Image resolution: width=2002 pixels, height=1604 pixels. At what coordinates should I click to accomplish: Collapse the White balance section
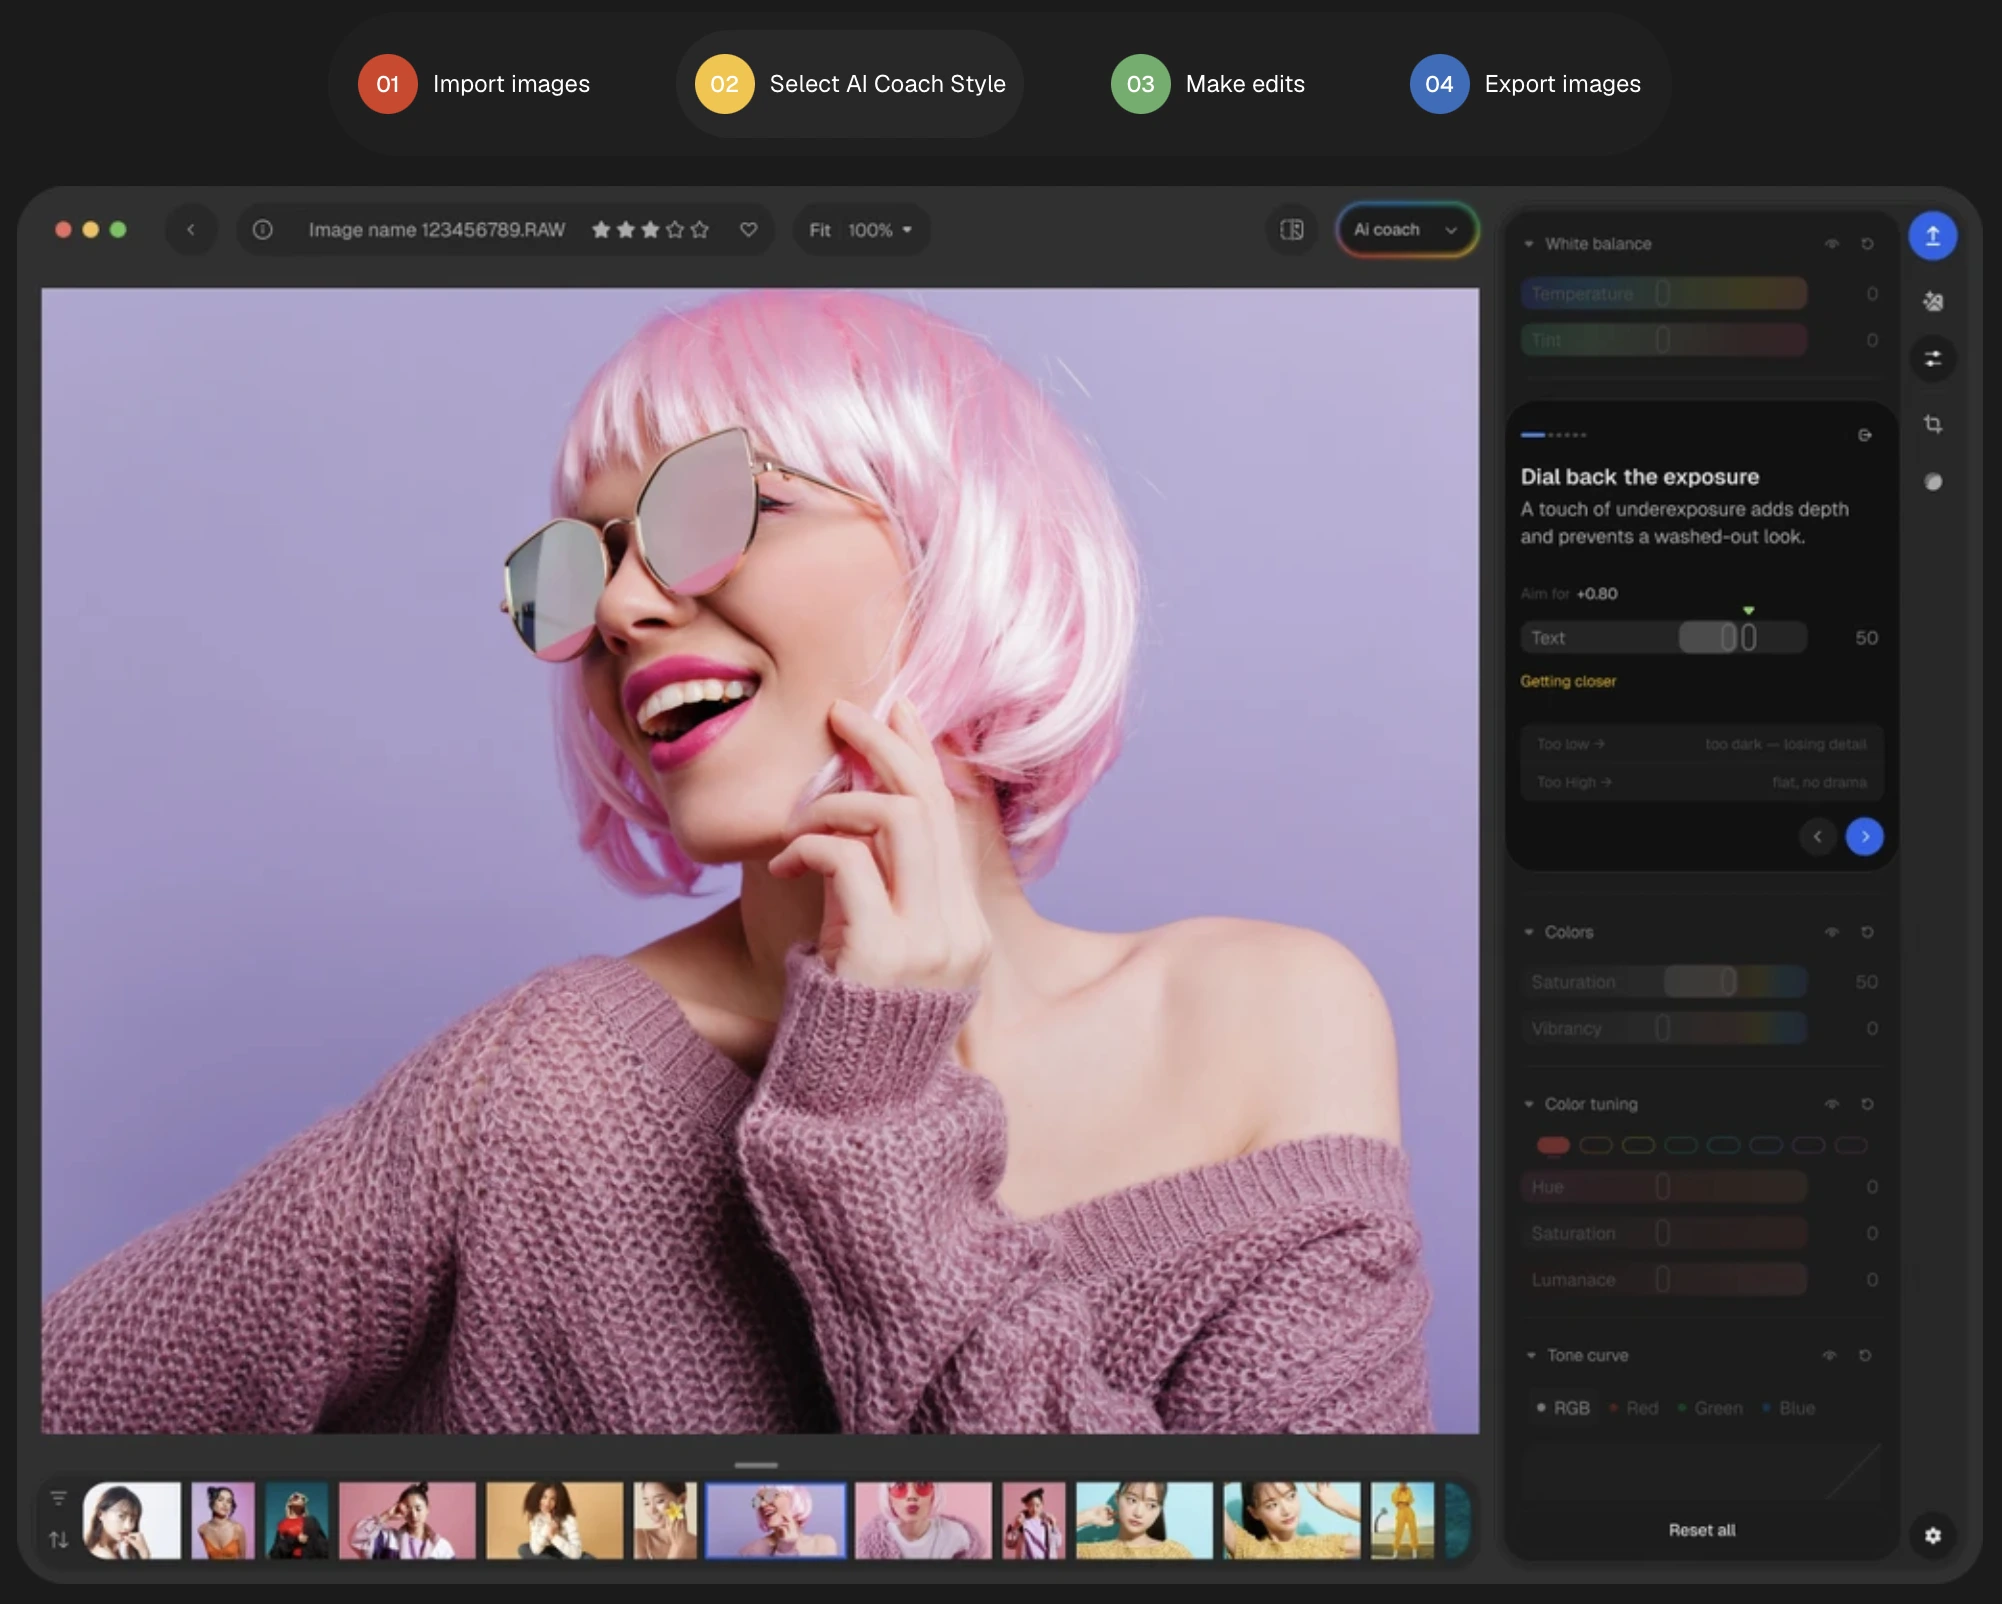click(1528, 244)
